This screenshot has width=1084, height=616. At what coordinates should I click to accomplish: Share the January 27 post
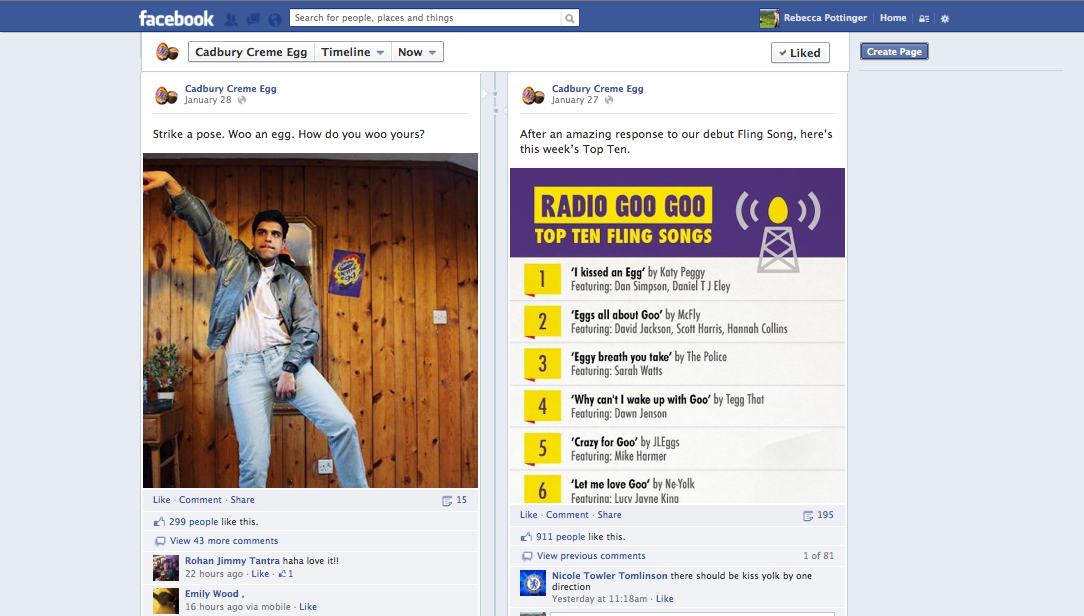(609, 515)
